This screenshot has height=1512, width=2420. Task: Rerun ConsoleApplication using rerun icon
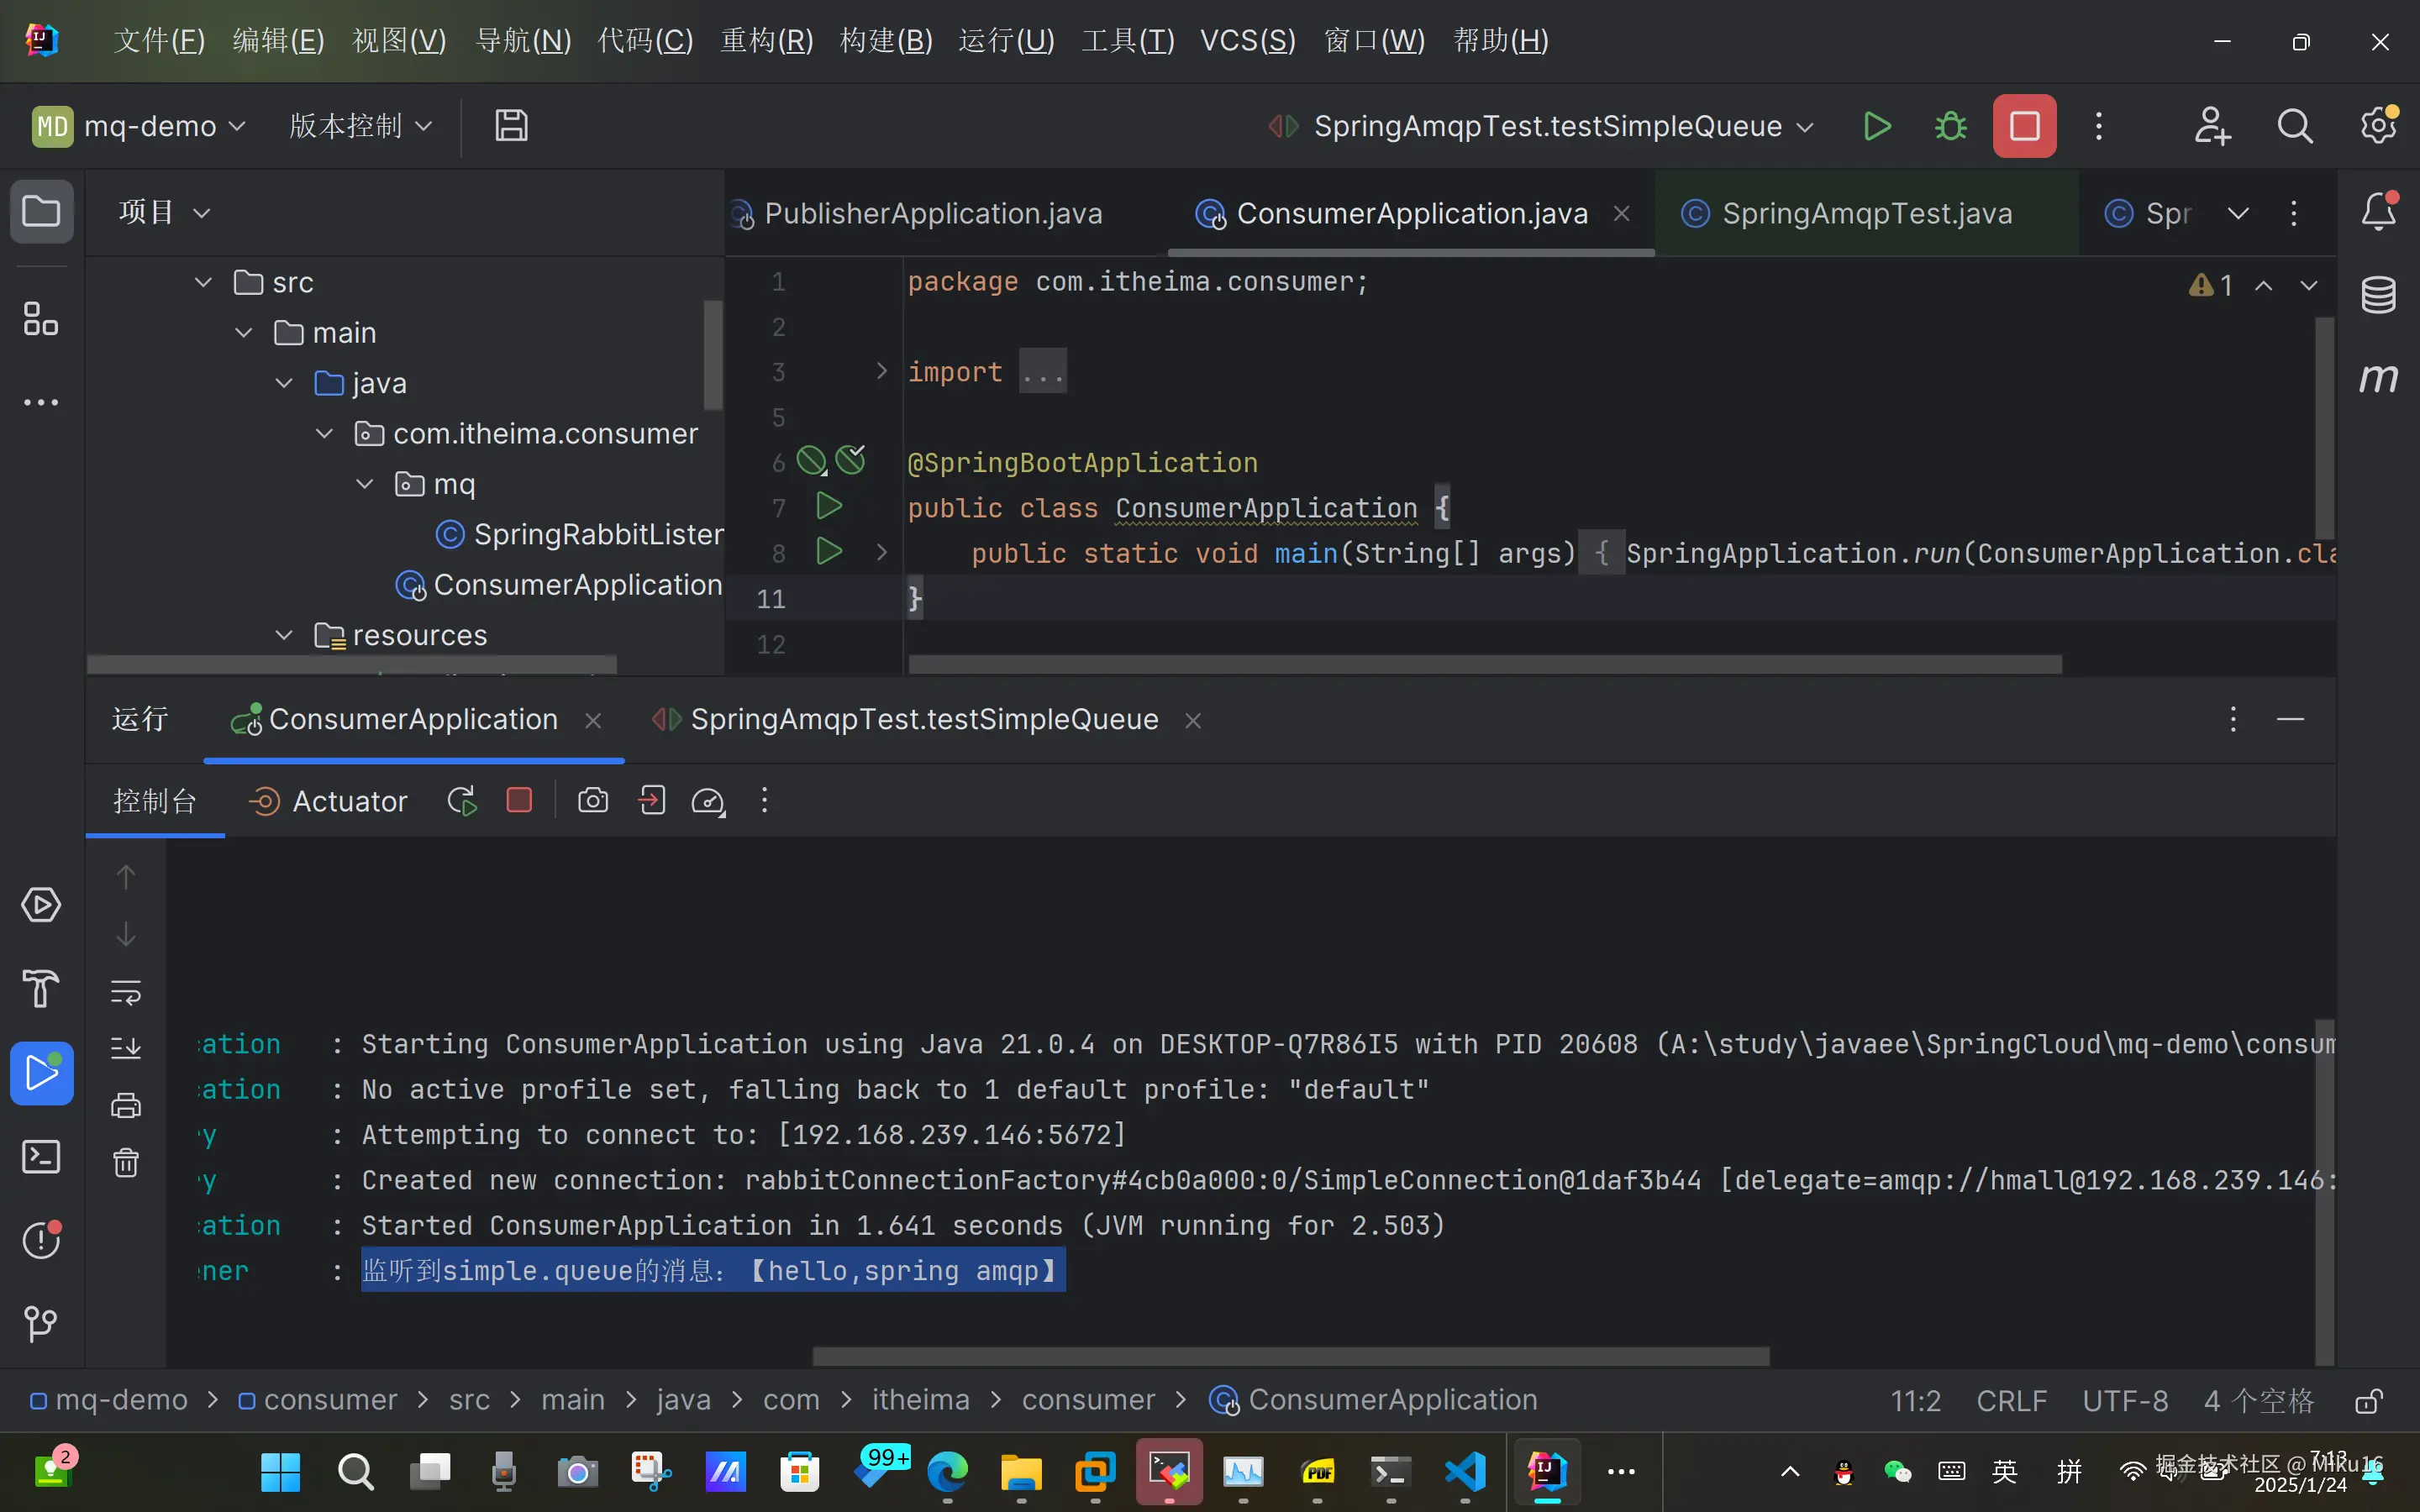pyautogui.click(x=462, y=801)
